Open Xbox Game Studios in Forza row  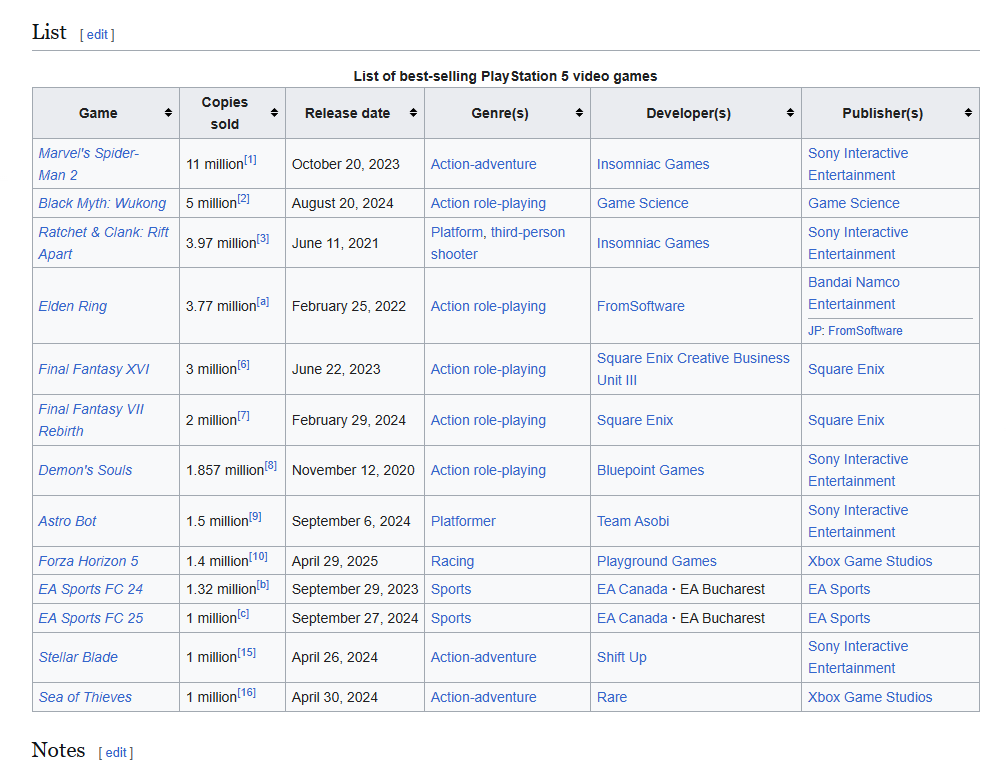[870, 561]
